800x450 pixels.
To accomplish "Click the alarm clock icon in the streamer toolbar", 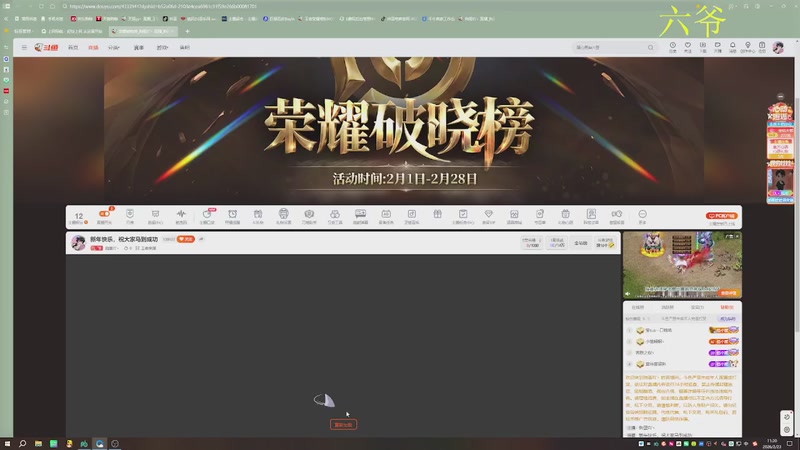I will tap(232, 216).
